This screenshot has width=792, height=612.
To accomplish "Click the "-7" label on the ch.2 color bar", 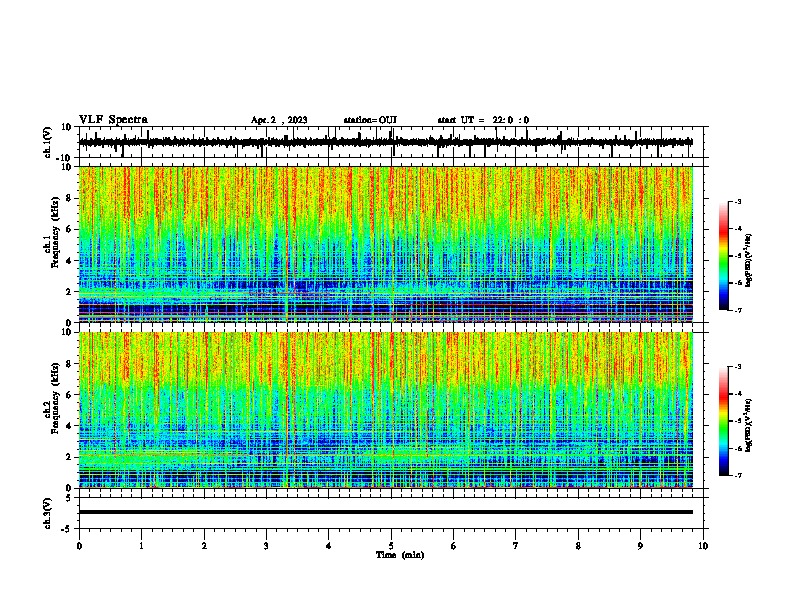I will point(738,476).
